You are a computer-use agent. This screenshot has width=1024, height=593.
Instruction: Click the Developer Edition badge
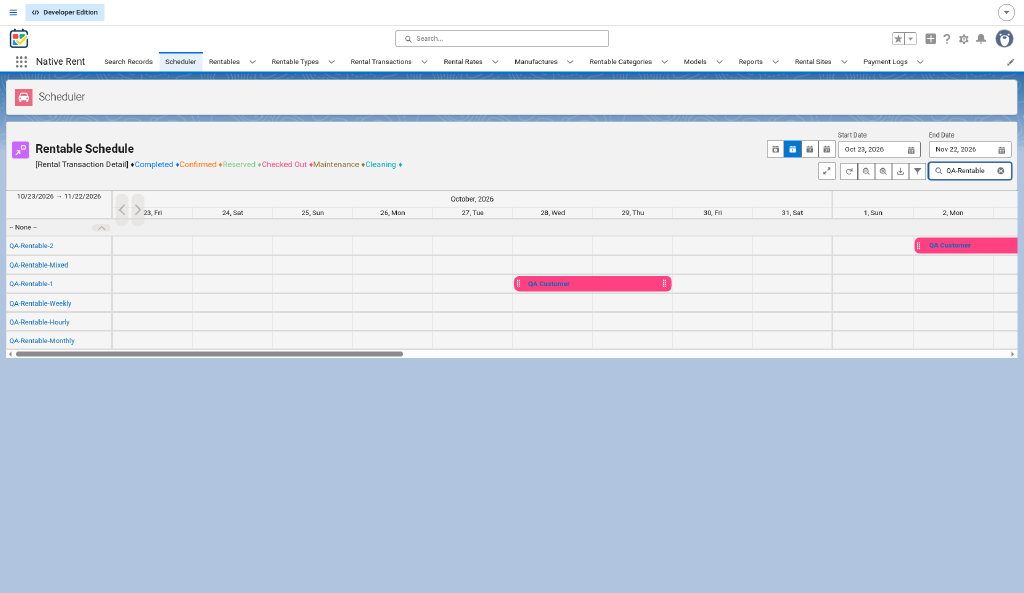click(x=65, y=12)
